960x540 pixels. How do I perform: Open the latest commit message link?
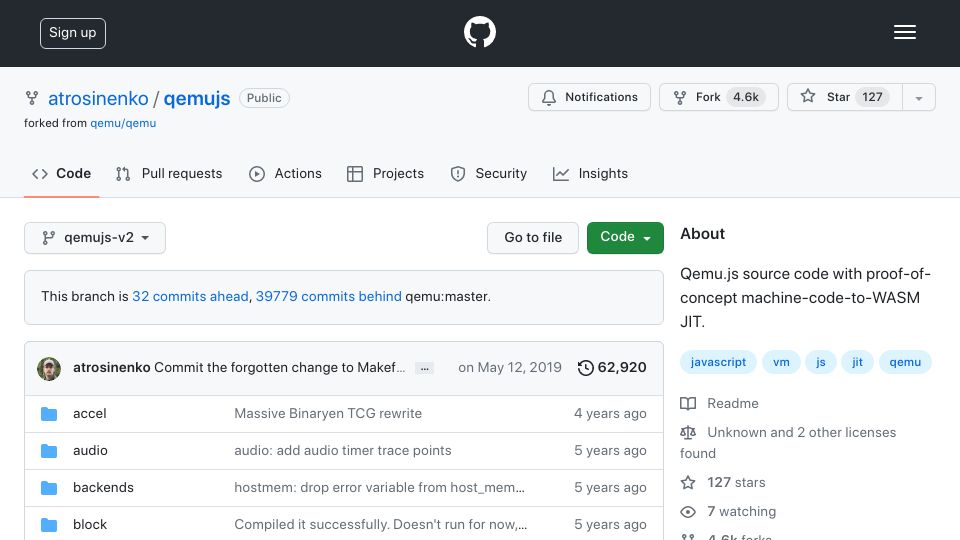[x=280, y=367]
